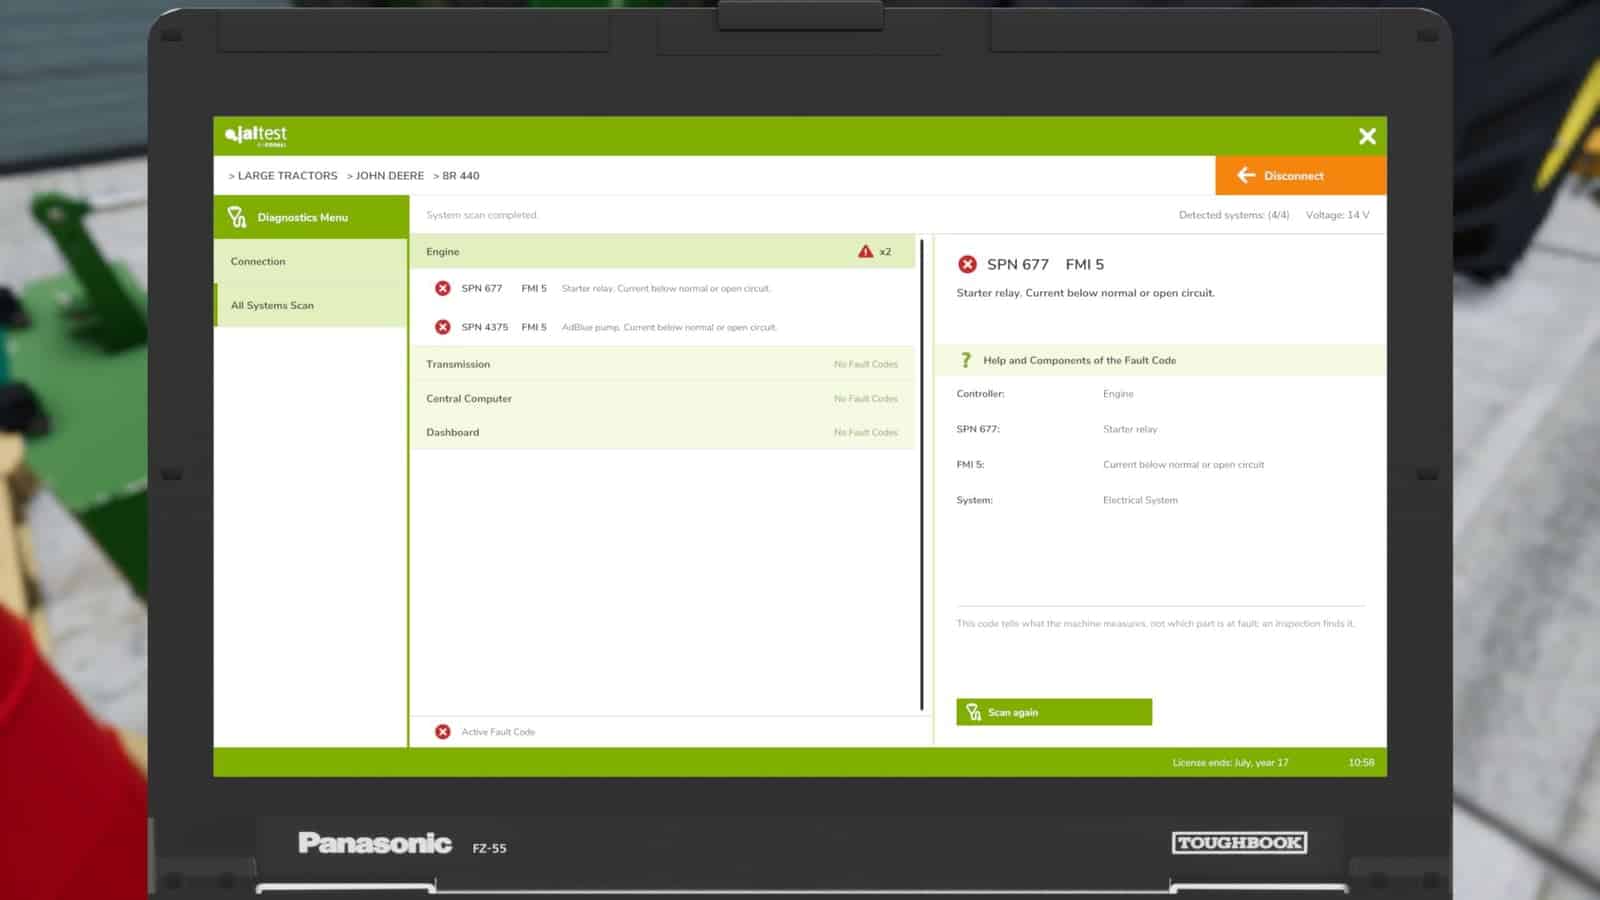Expand the Dashboard system row

click(x=663, y=432)
